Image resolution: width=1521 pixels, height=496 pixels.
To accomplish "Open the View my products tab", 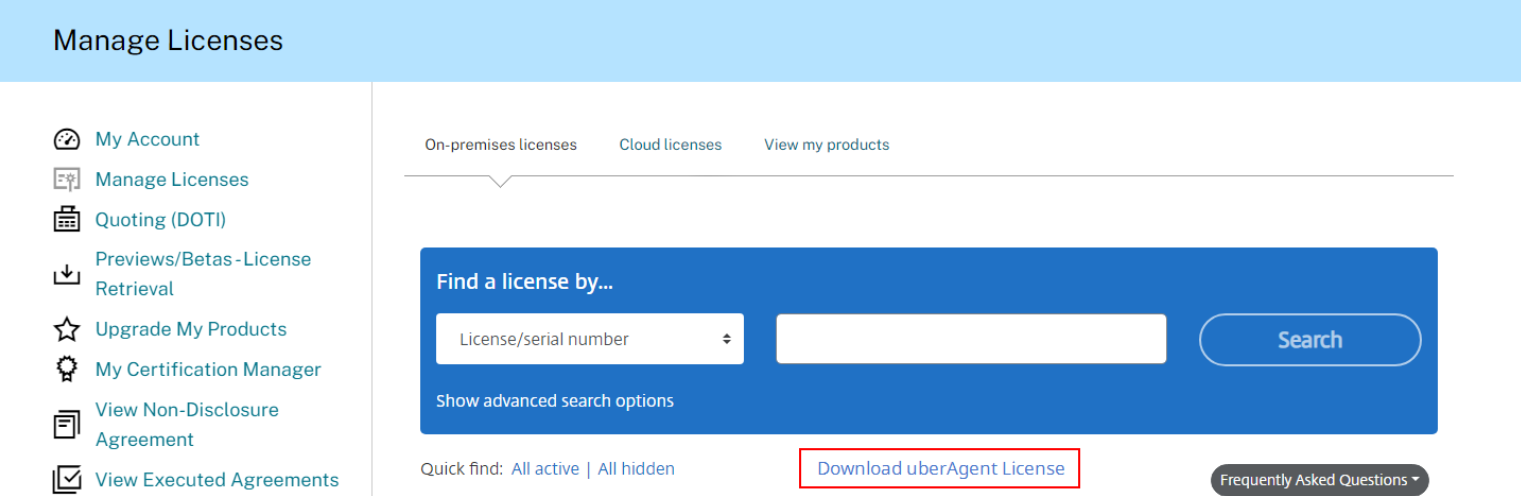I will (826, 145).
